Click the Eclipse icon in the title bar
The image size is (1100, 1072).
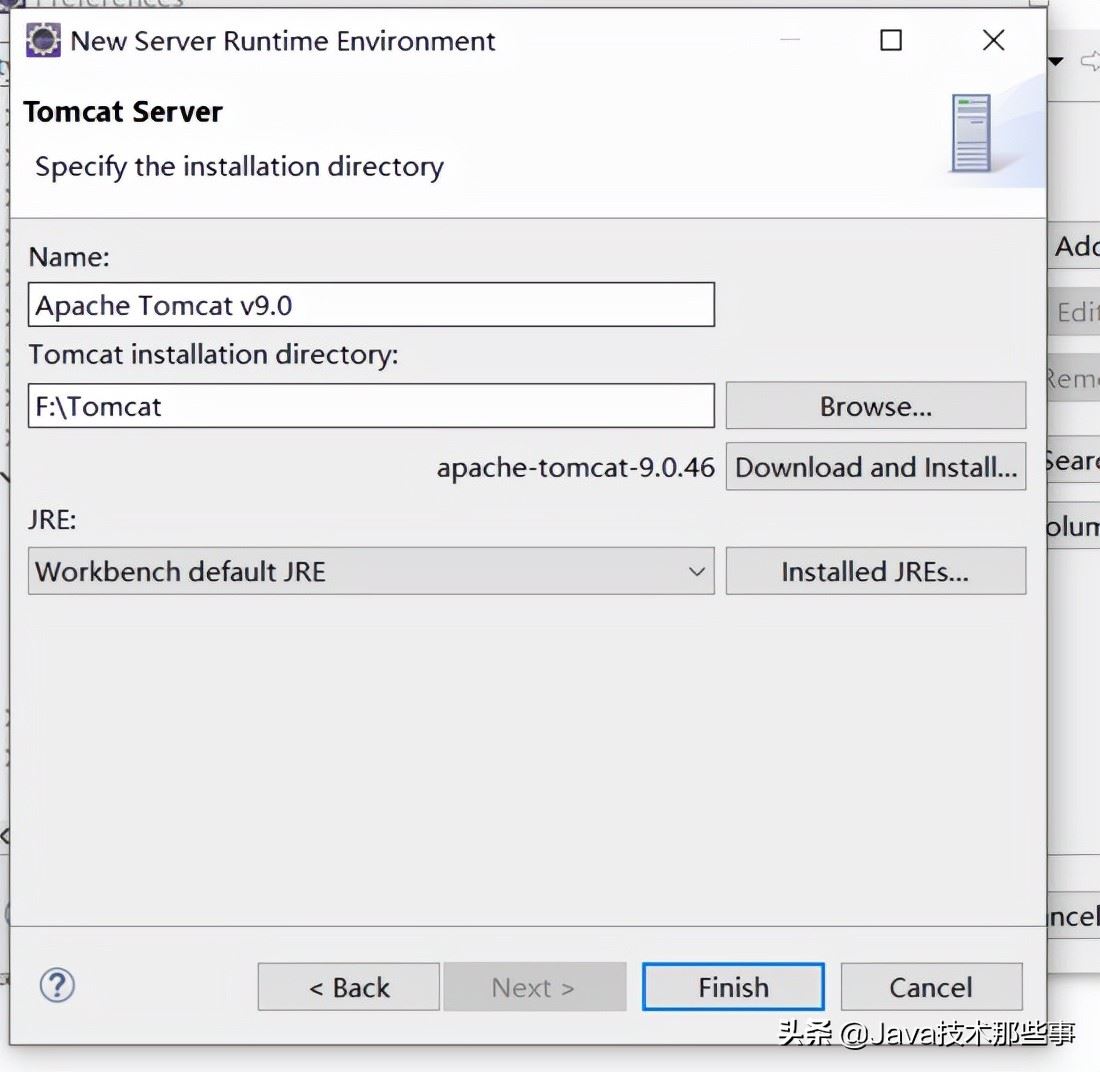tap(43, 41)
